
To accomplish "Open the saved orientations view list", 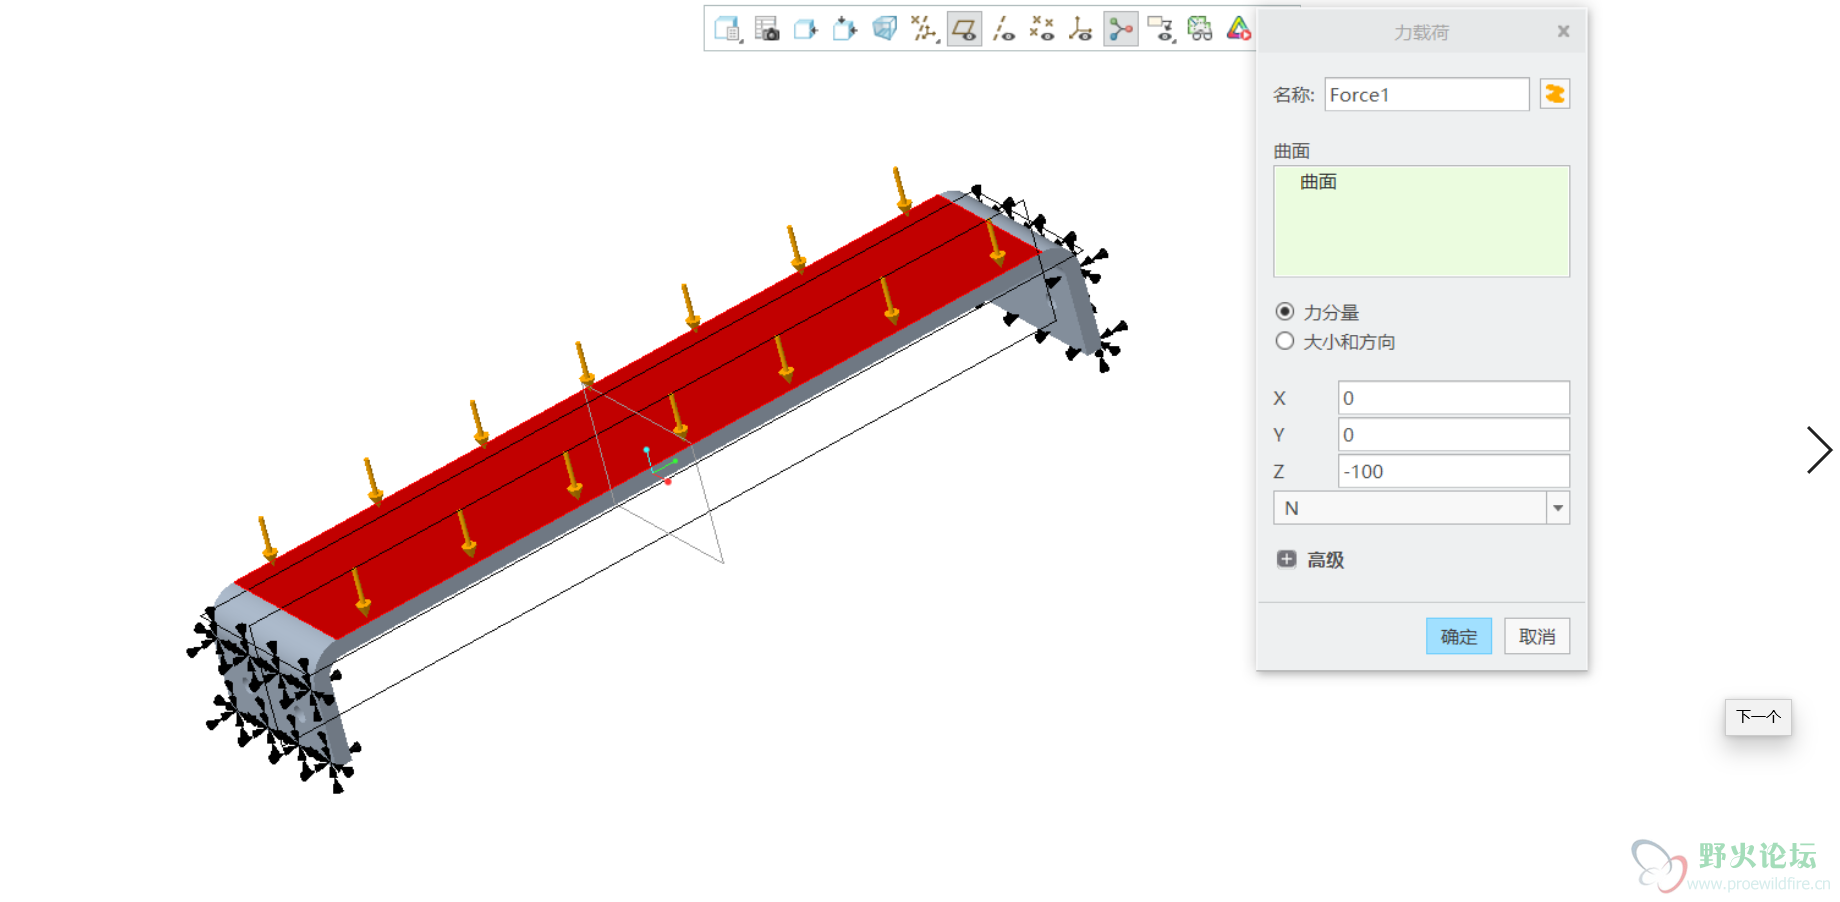I will pyautogui.click(x=728, y=29).
